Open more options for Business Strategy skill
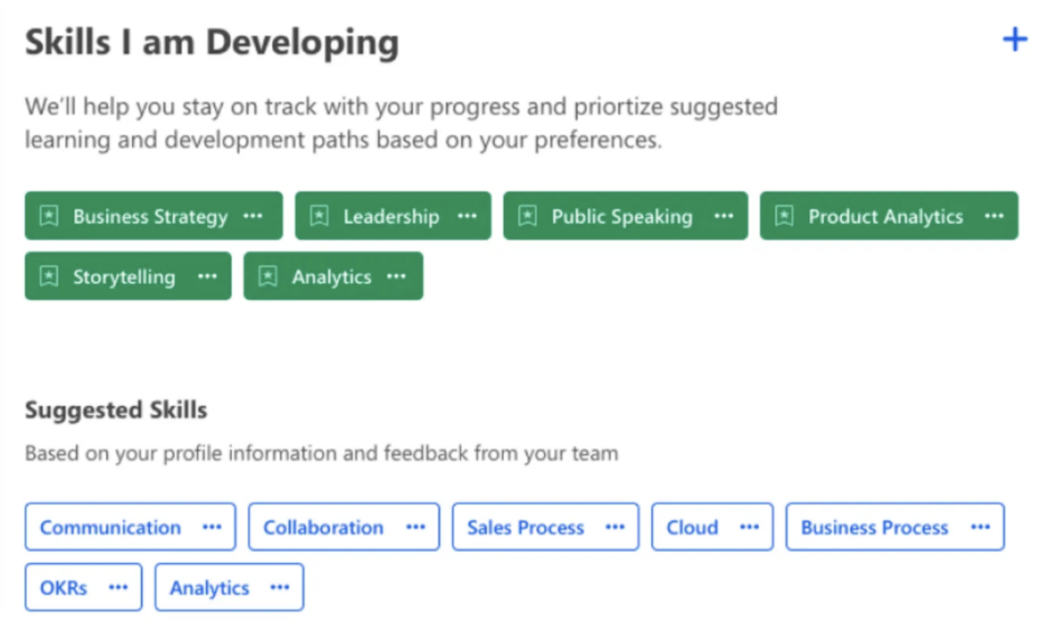1045x627 pixels. click(253, 216)
